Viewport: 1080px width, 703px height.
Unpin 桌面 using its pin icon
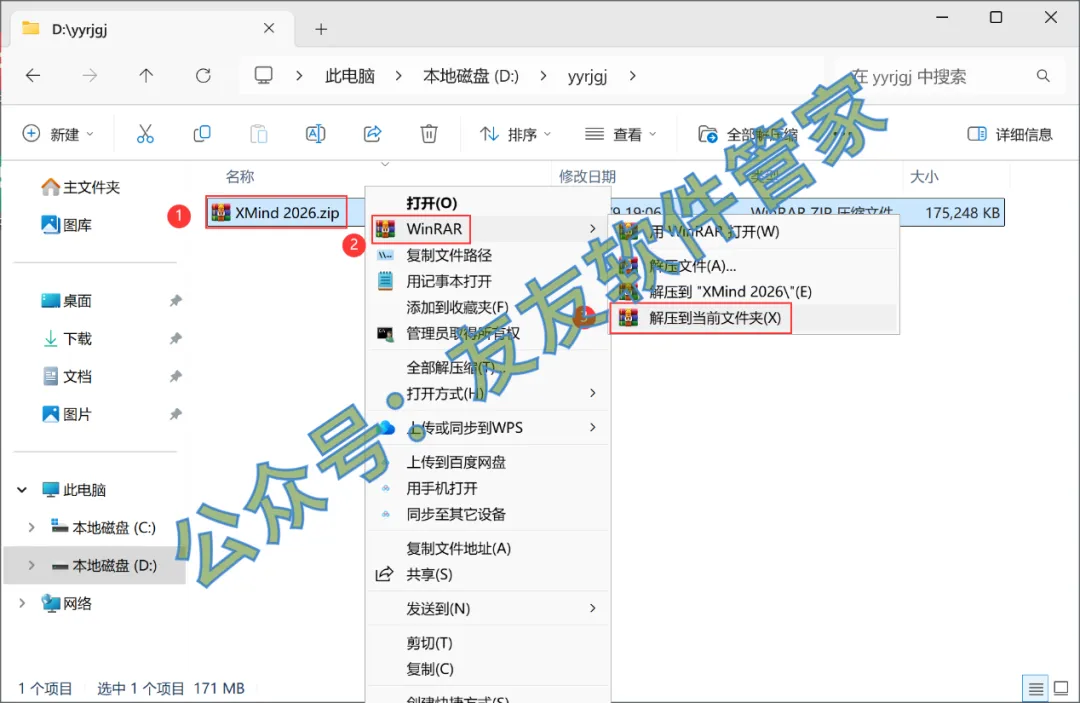tap(176, 301)
